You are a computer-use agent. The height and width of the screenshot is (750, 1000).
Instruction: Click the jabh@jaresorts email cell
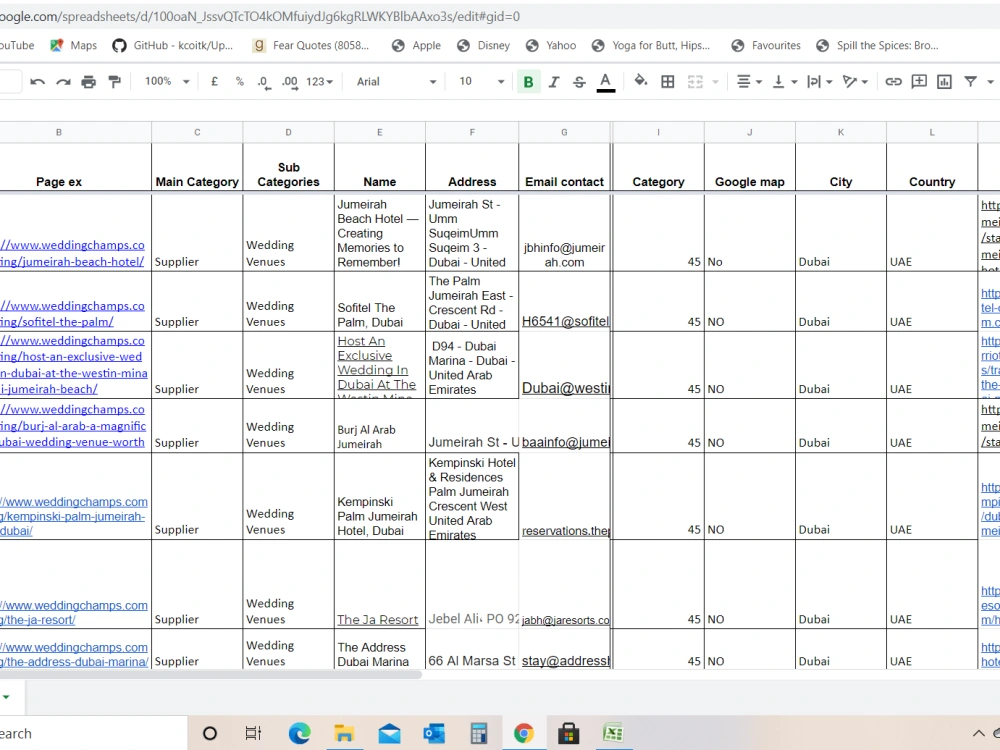coord(564,584)
